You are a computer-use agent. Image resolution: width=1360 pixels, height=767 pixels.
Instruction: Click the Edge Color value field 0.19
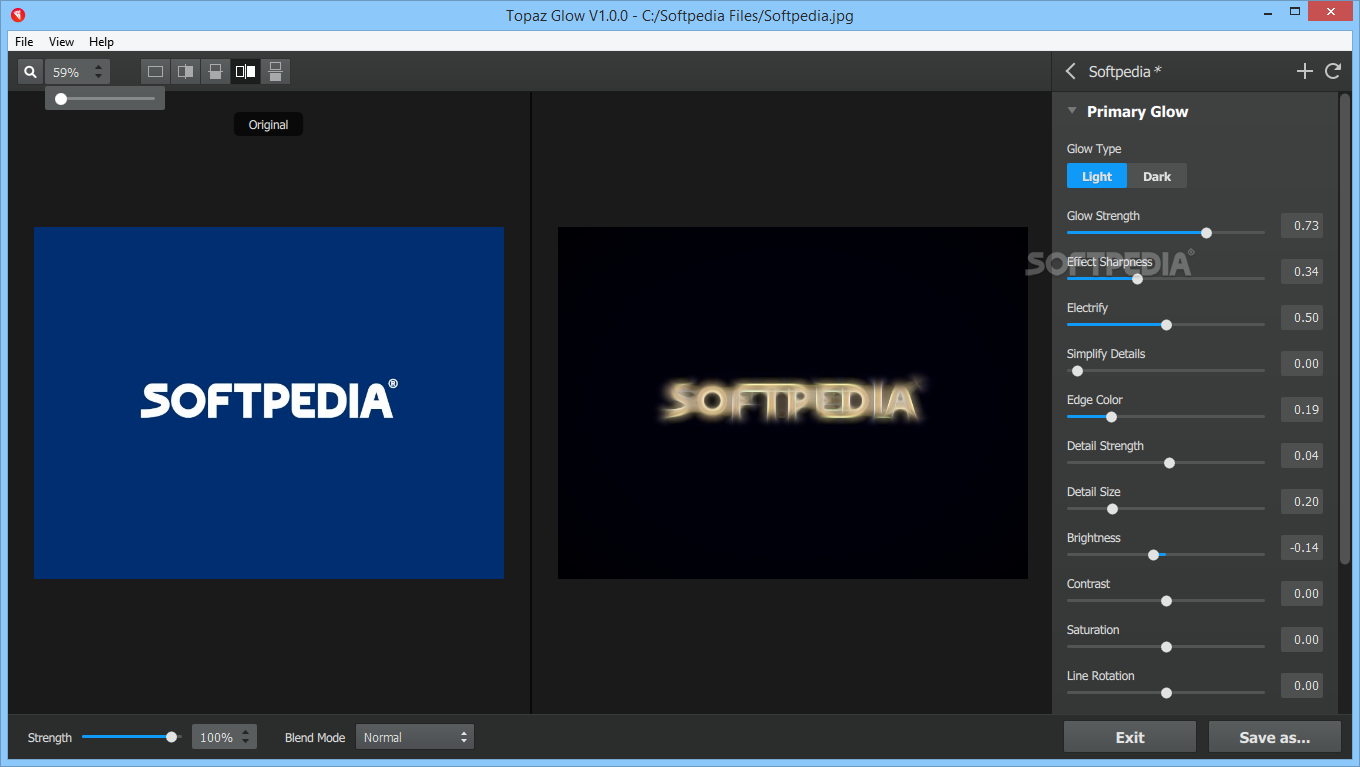tap(1302, 409)
